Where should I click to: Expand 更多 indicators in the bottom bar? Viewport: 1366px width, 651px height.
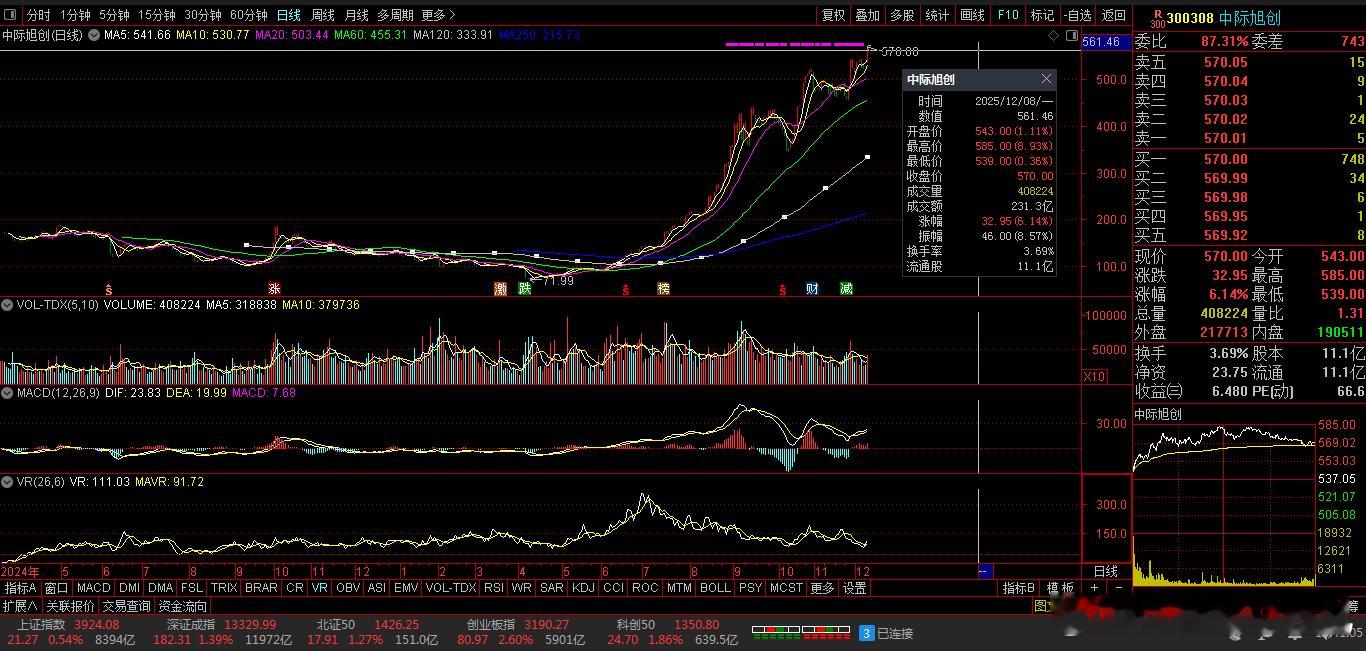click(x=822, y=588)
